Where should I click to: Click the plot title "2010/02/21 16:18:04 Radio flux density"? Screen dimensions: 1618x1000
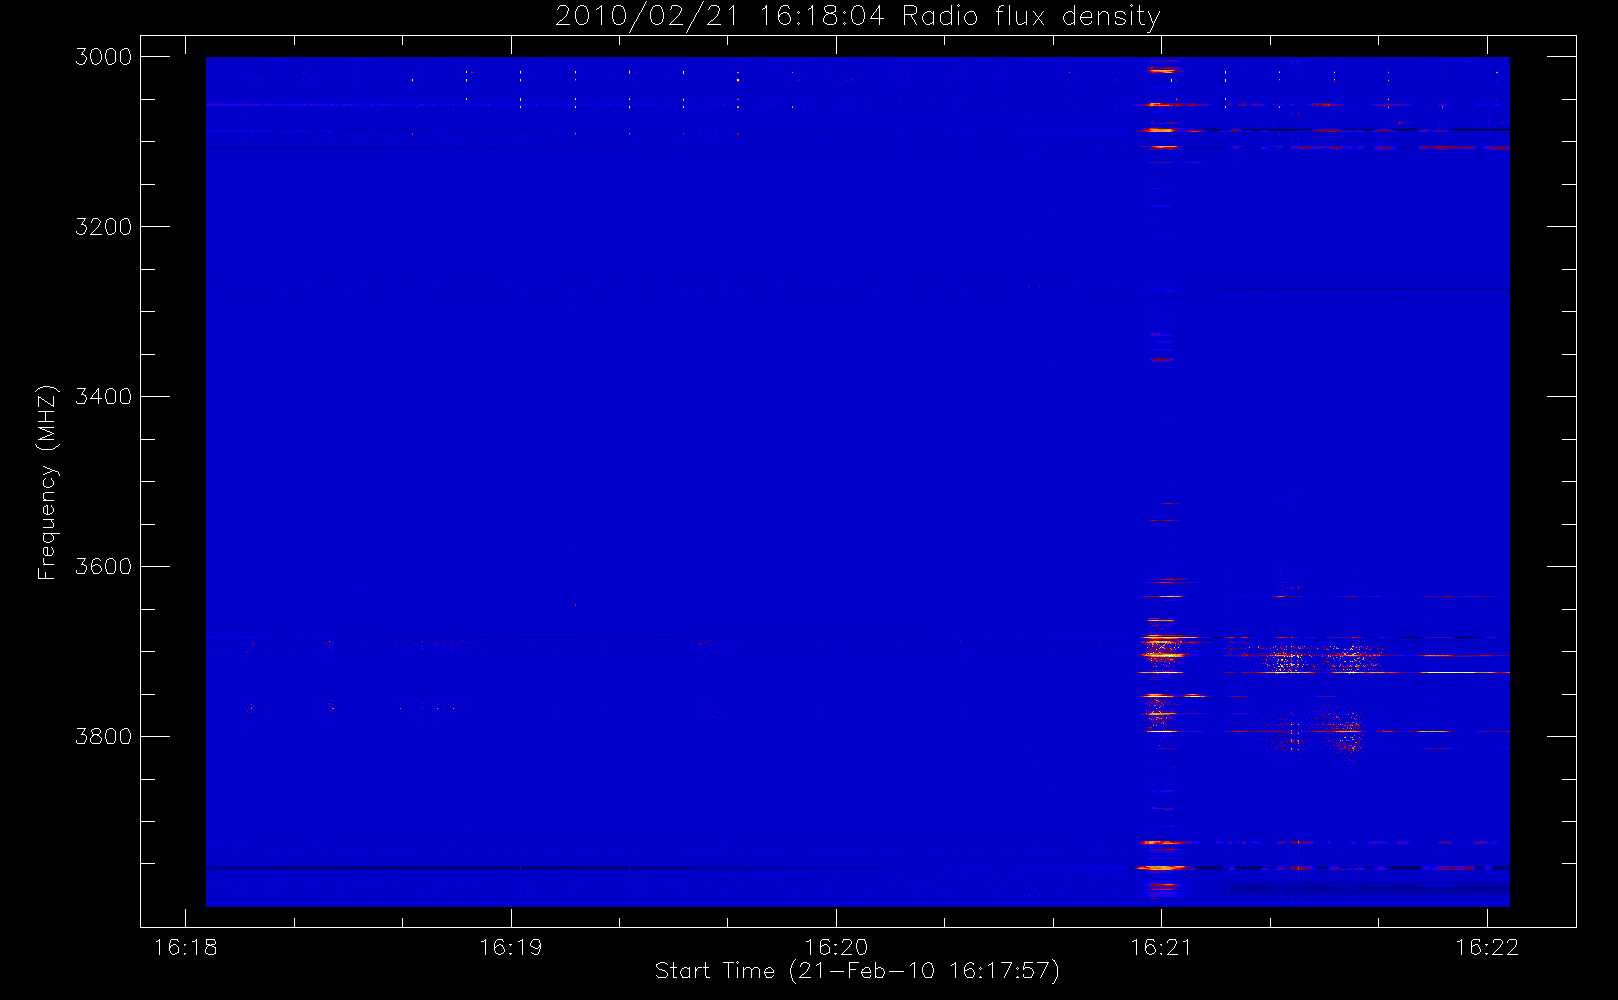857,16
